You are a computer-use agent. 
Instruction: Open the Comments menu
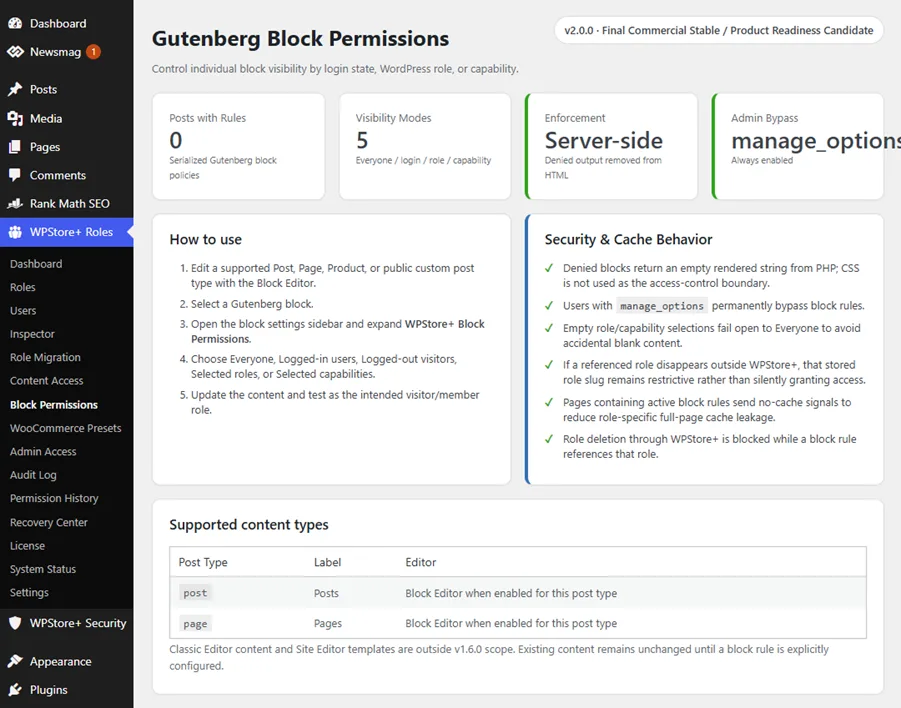tap(67, 175)
